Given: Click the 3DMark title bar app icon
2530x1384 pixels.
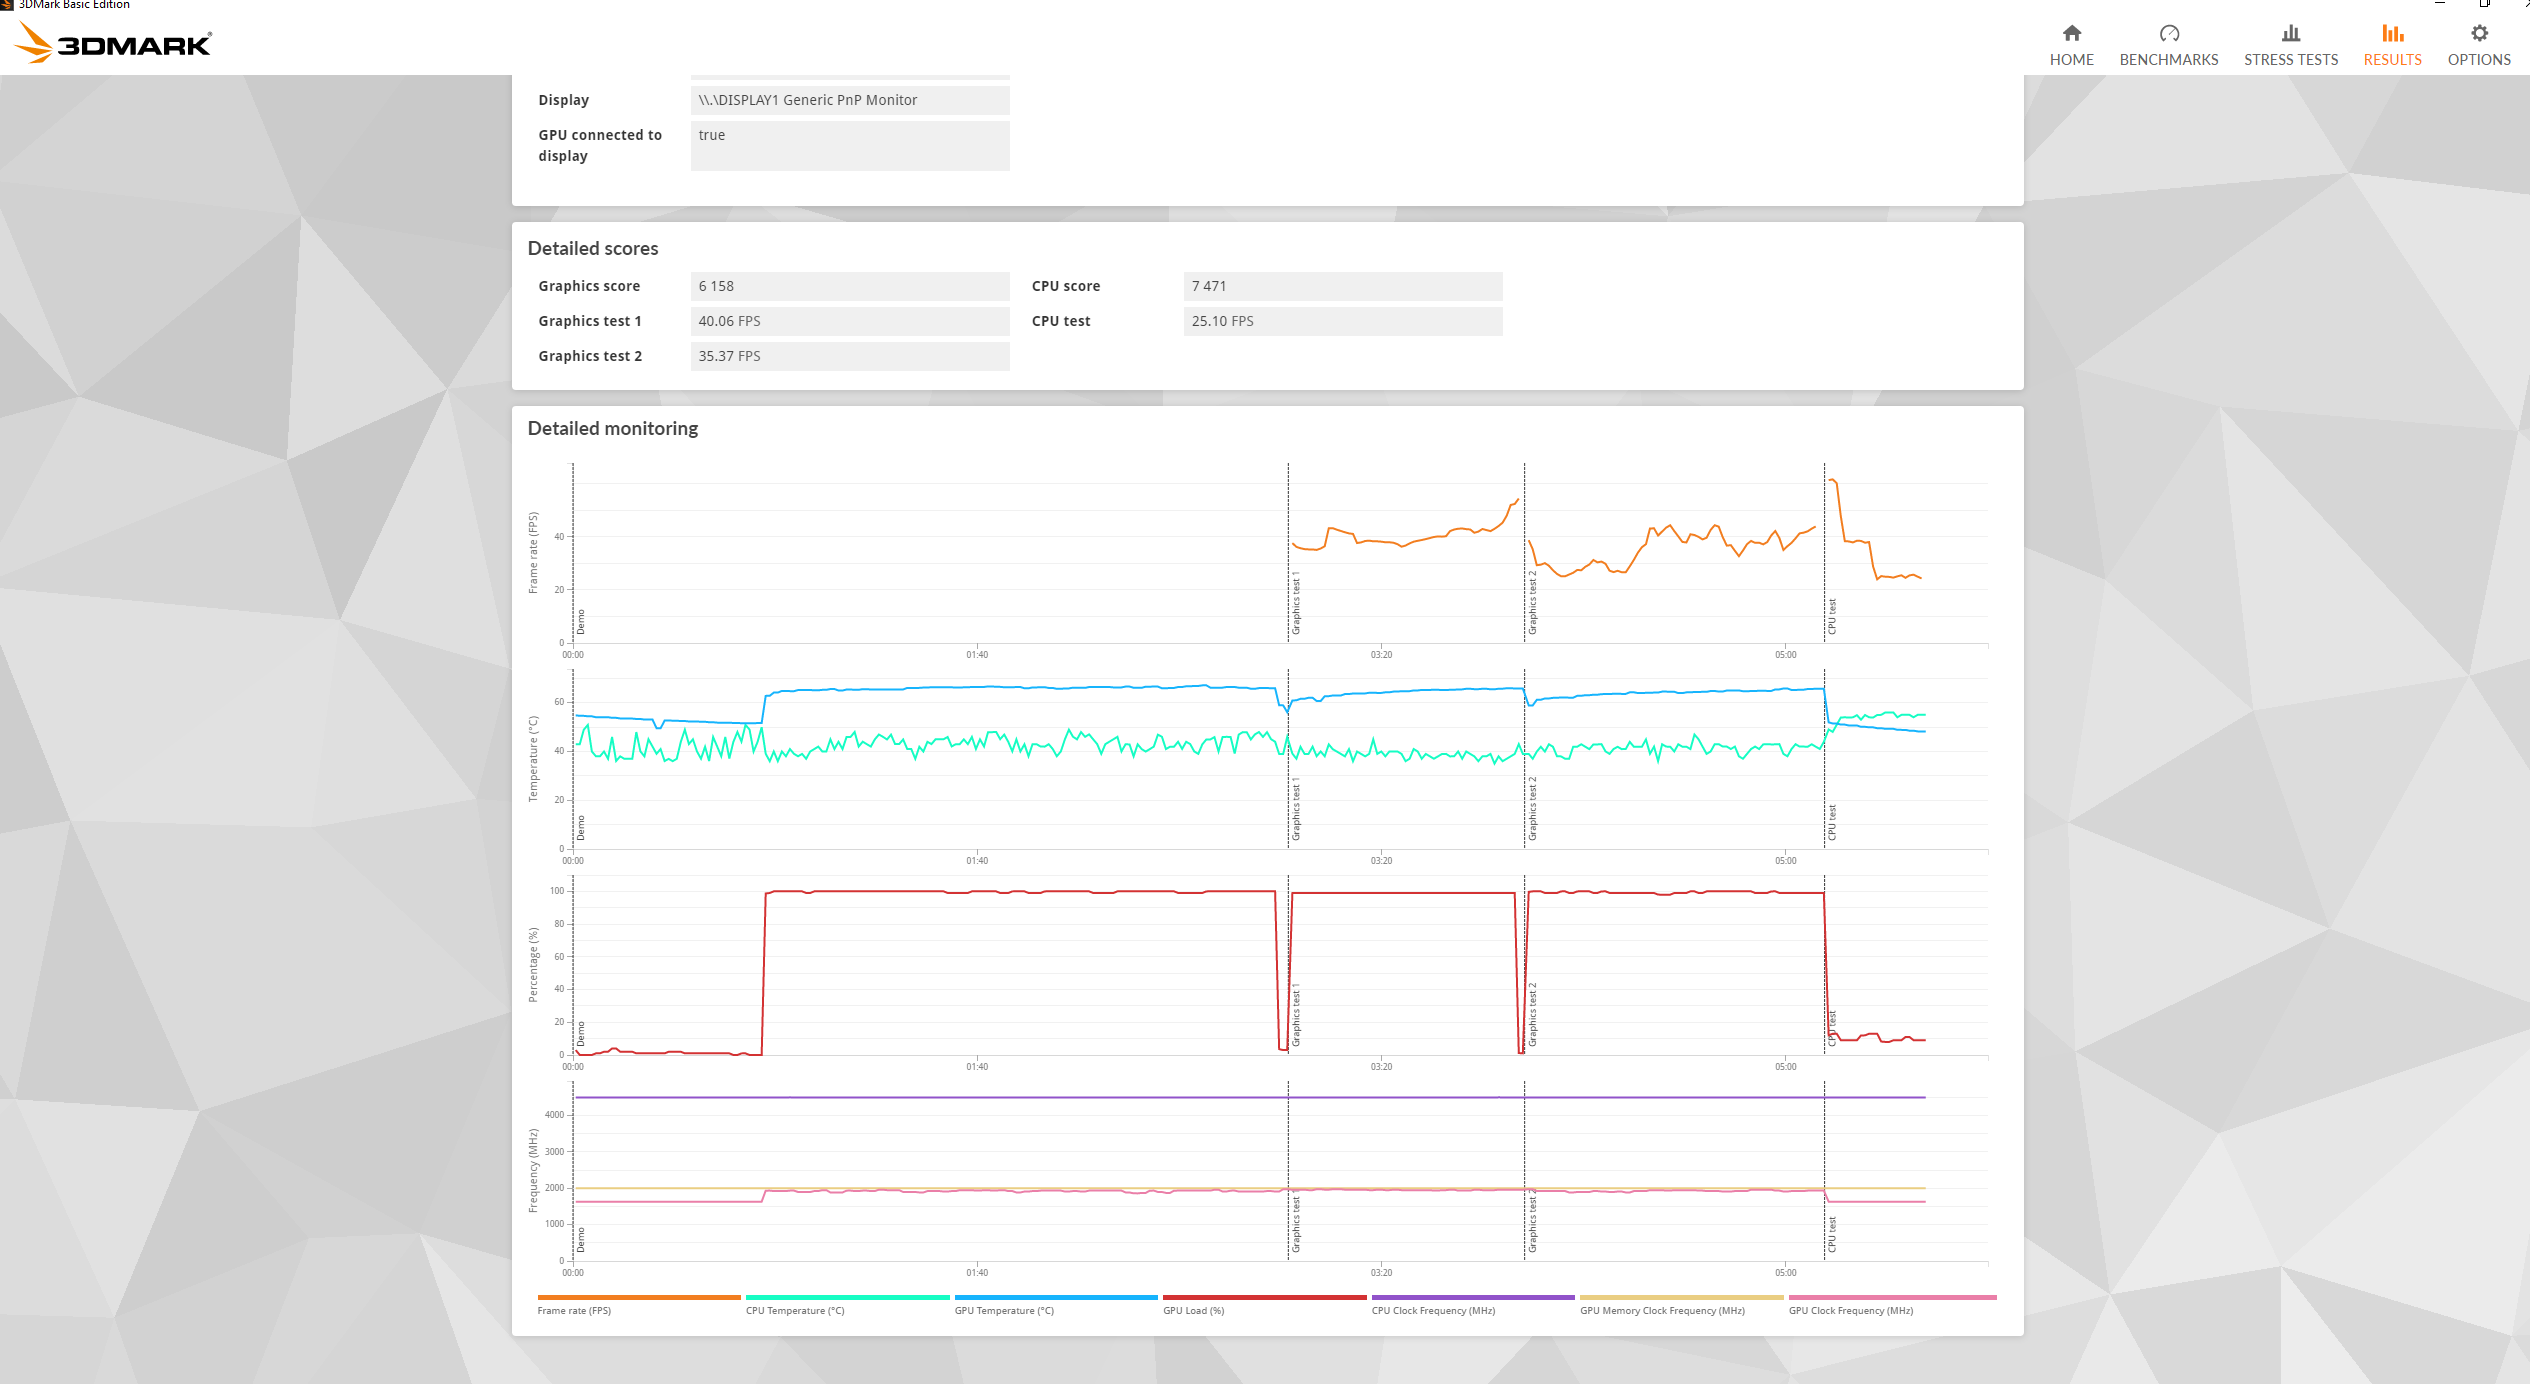Looking at the screenshot, I should [7, 5].
